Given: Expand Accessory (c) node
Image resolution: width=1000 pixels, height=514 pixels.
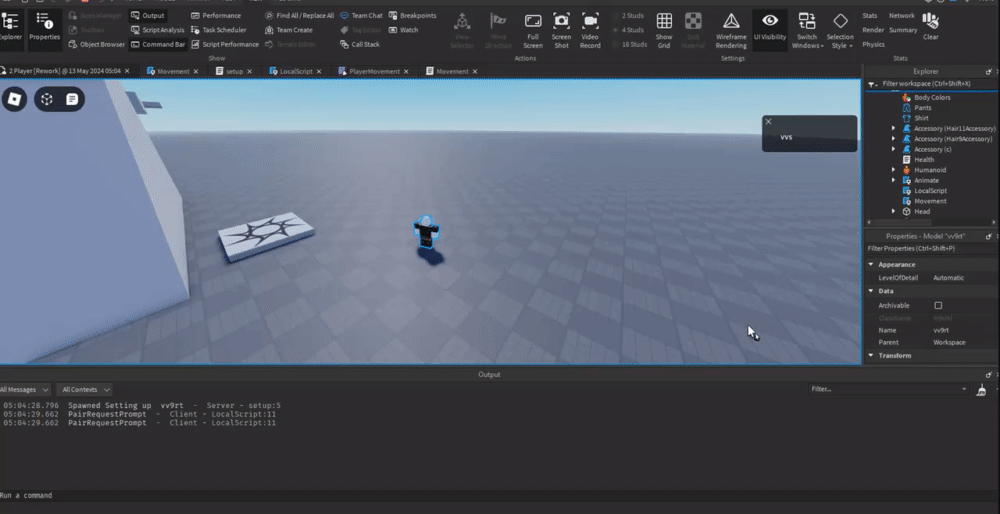Looking at the screenshot, I should 893,149.
